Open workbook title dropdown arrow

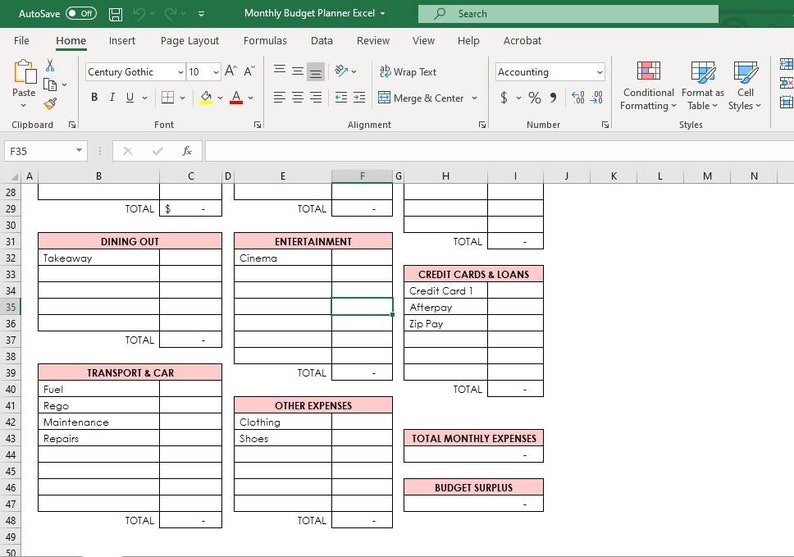(x=382, y=14)
